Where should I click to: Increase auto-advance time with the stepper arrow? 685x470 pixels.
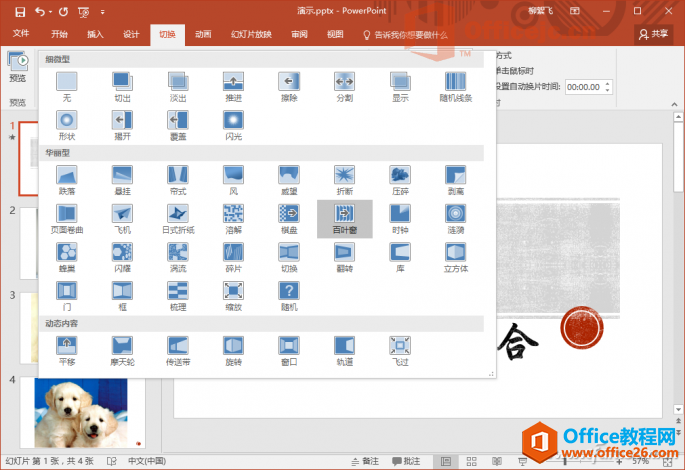[608, 83]
